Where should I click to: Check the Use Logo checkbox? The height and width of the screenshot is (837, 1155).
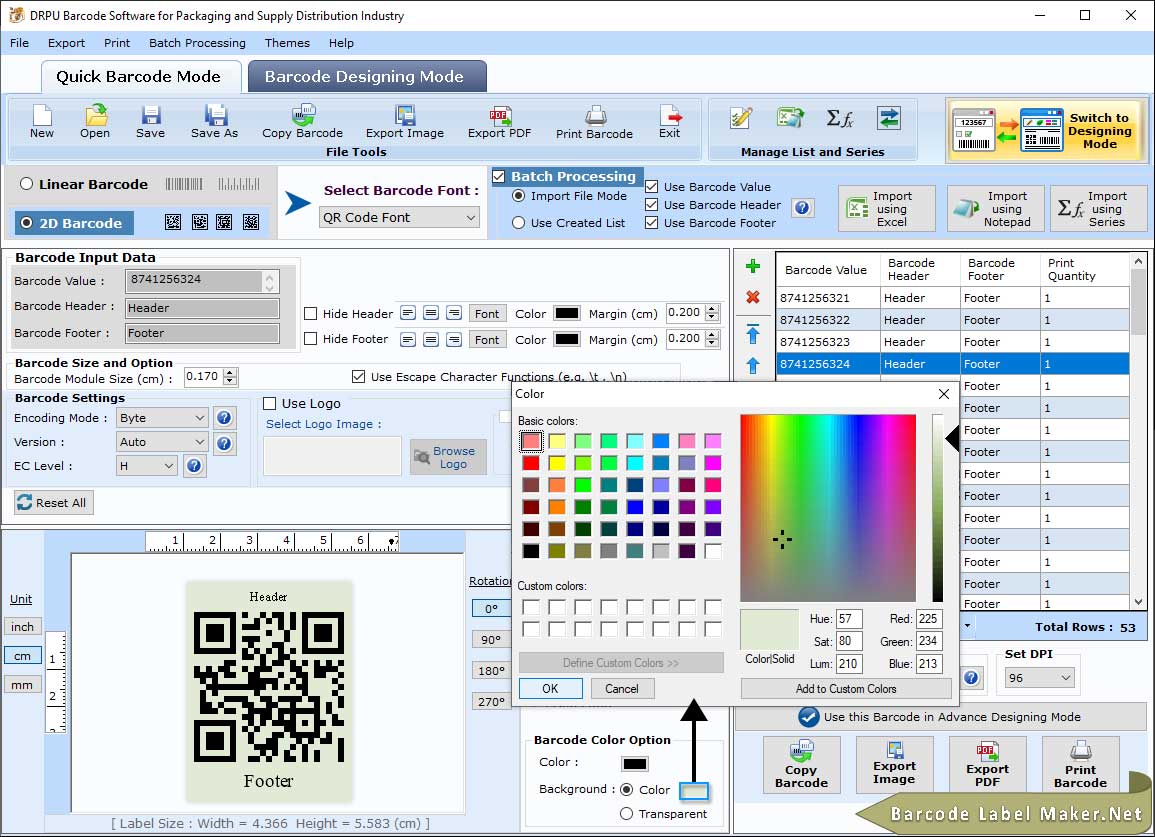point(270,404)
